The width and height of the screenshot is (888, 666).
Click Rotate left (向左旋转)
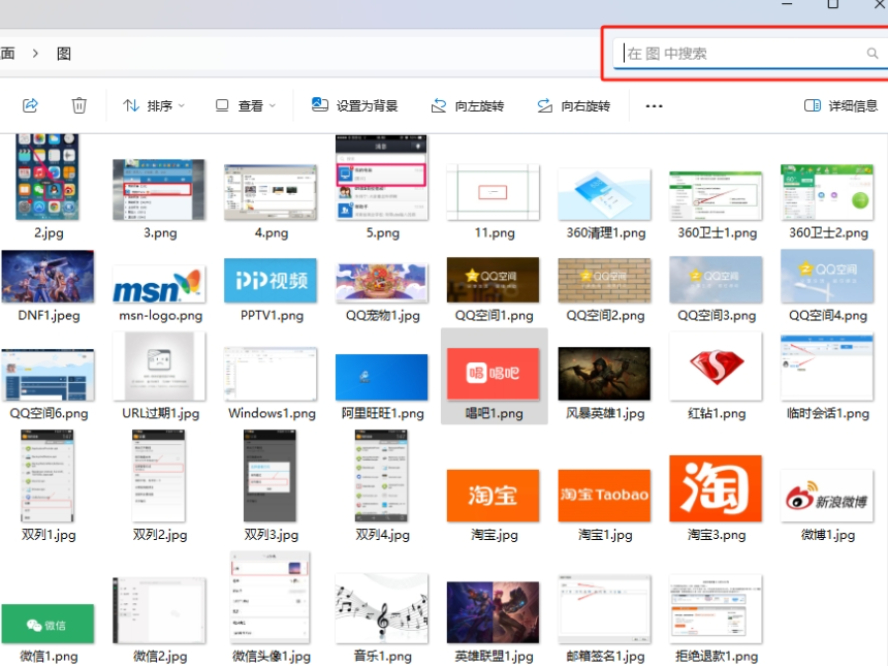[x=468, y=106]
